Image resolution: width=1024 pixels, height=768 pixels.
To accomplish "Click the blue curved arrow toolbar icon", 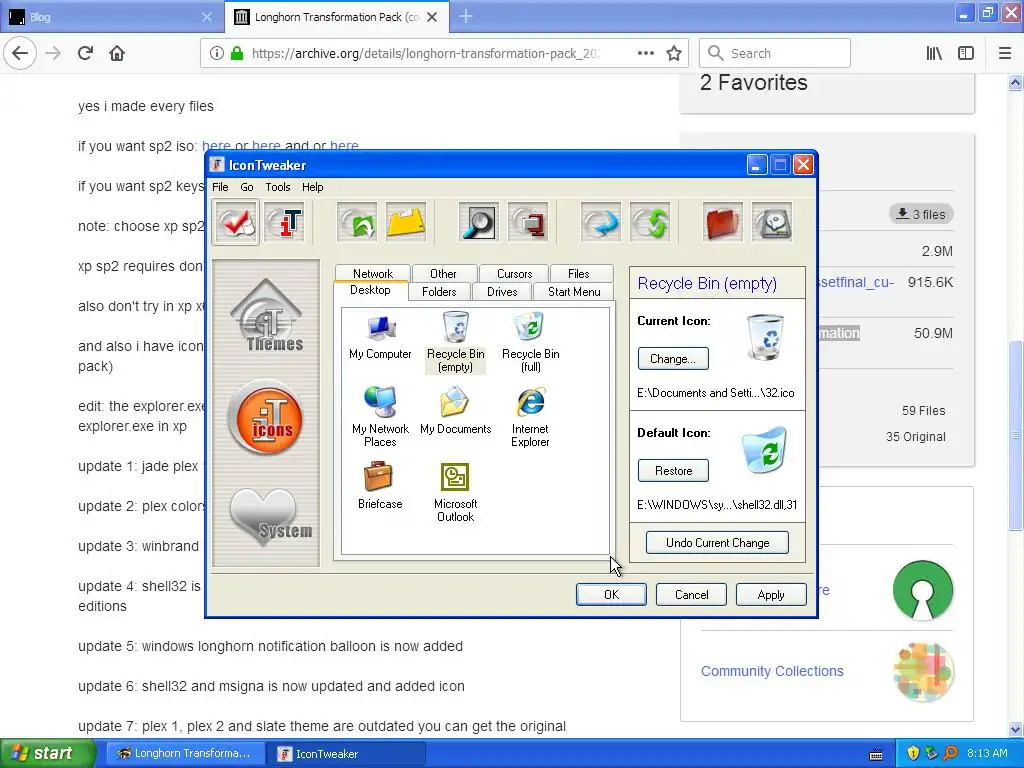I will [600, 223].
